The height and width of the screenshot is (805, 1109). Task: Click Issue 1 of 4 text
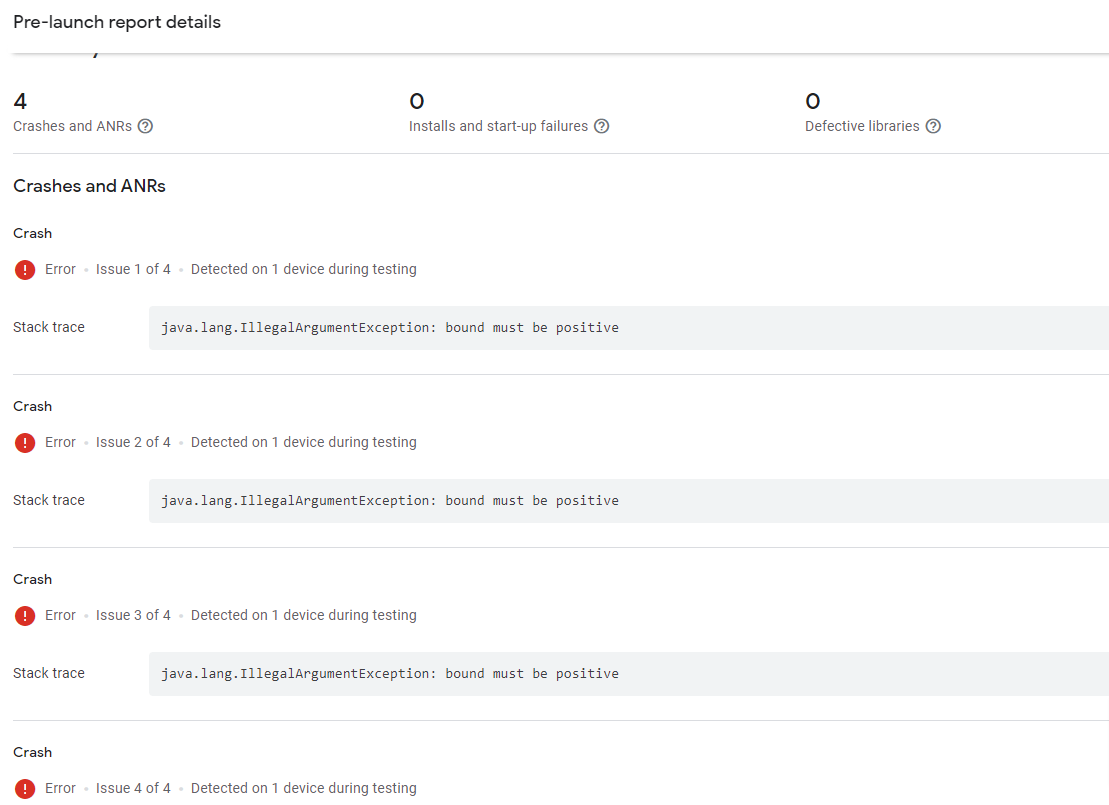pos(133,269)
